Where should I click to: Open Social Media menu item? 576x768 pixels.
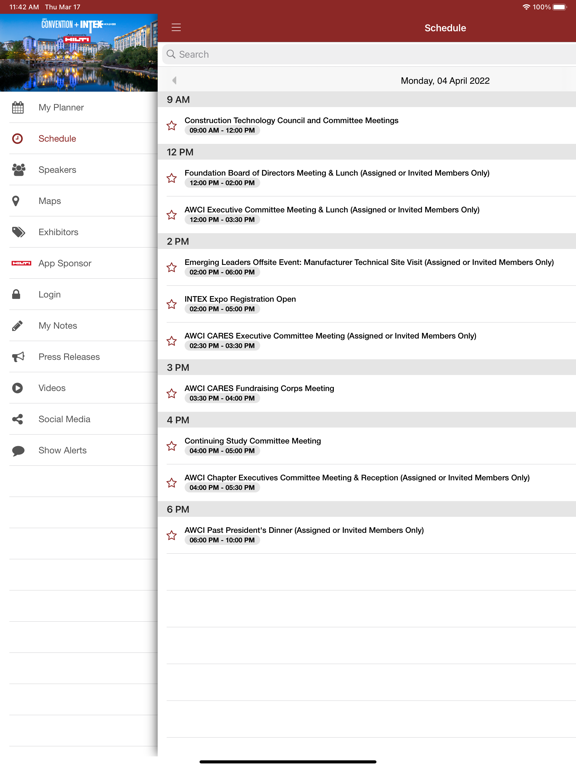click(78, 419)
